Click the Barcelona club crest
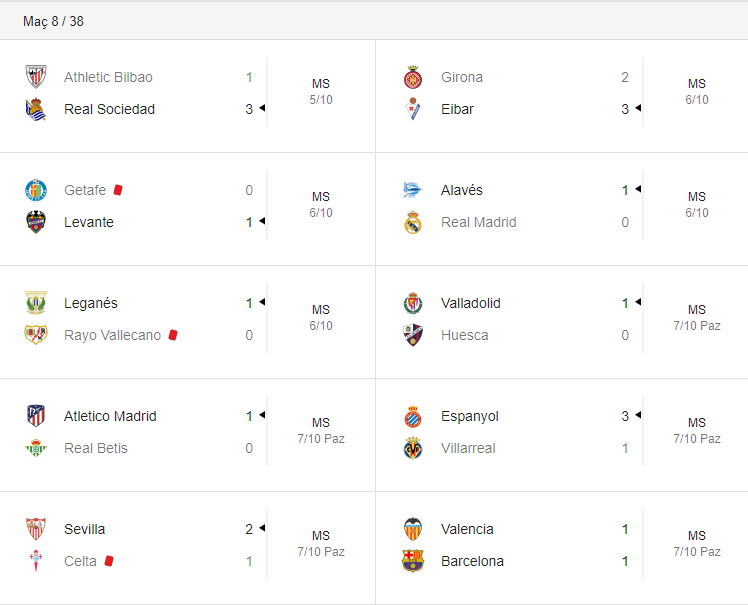748x605 pixels. (413, 561)
